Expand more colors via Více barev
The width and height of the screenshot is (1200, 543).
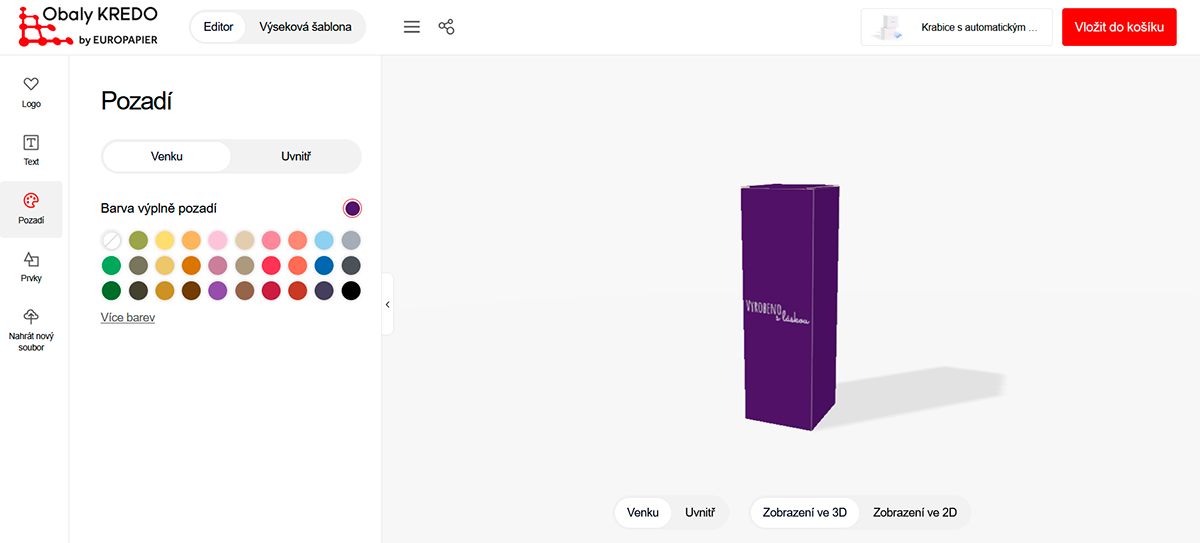128,318
